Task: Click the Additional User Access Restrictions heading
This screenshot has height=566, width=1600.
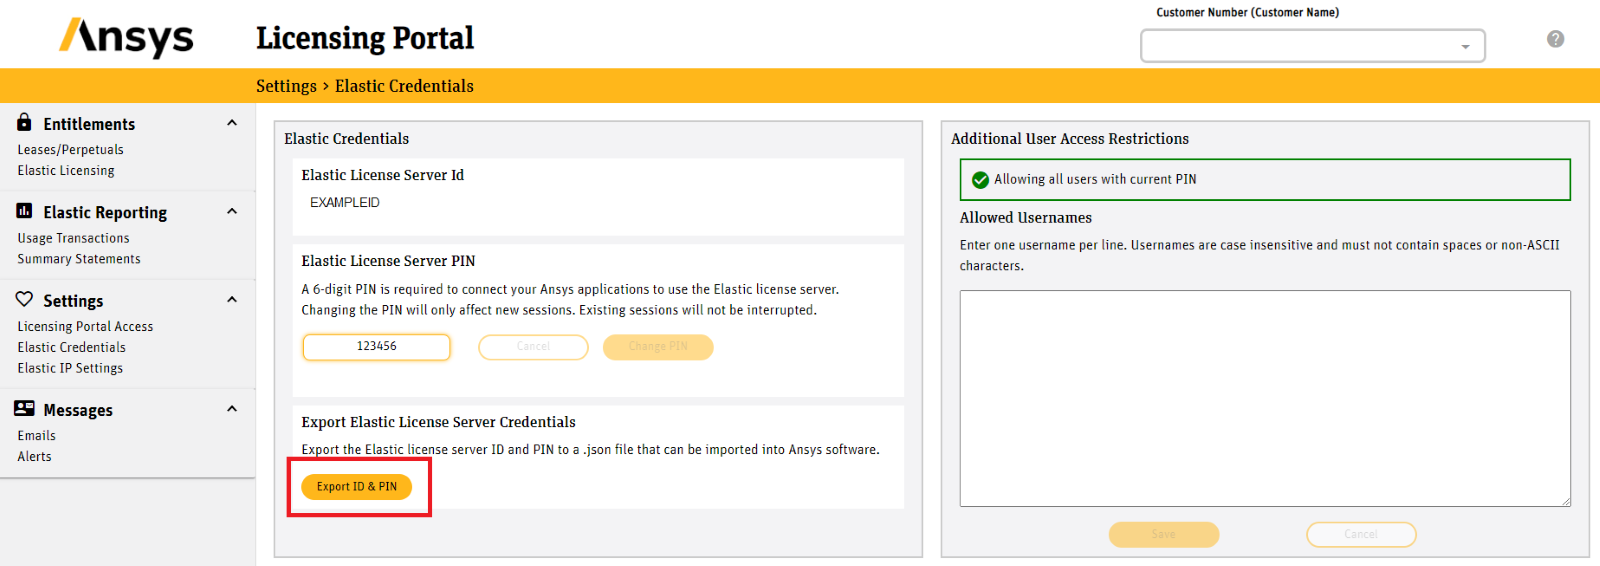Action: pyautogui.click(x=1070, y=139)
